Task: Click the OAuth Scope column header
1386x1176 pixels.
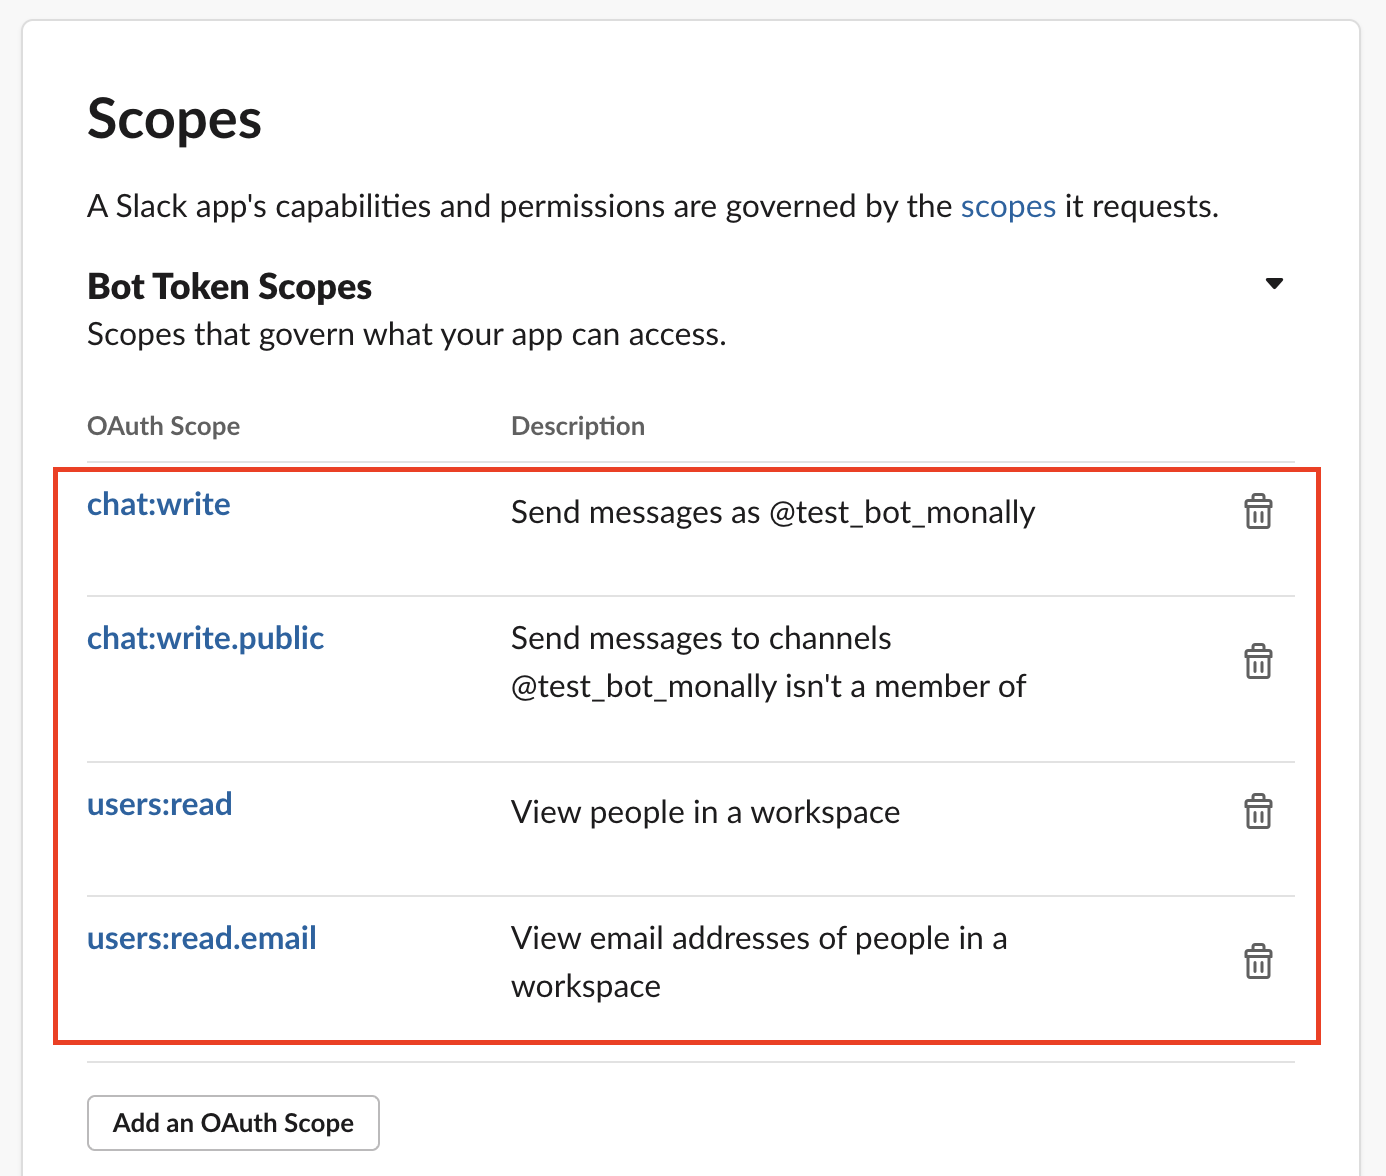Action: [164, 426]
